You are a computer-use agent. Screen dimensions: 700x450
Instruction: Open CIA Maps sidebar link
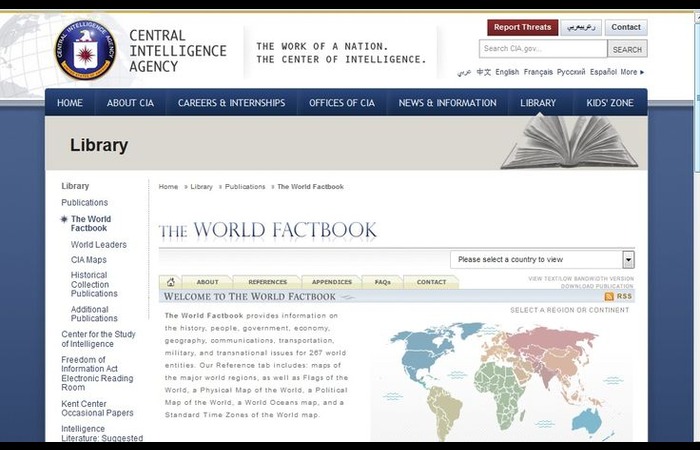pyautogui.click(x=88, y=260)
